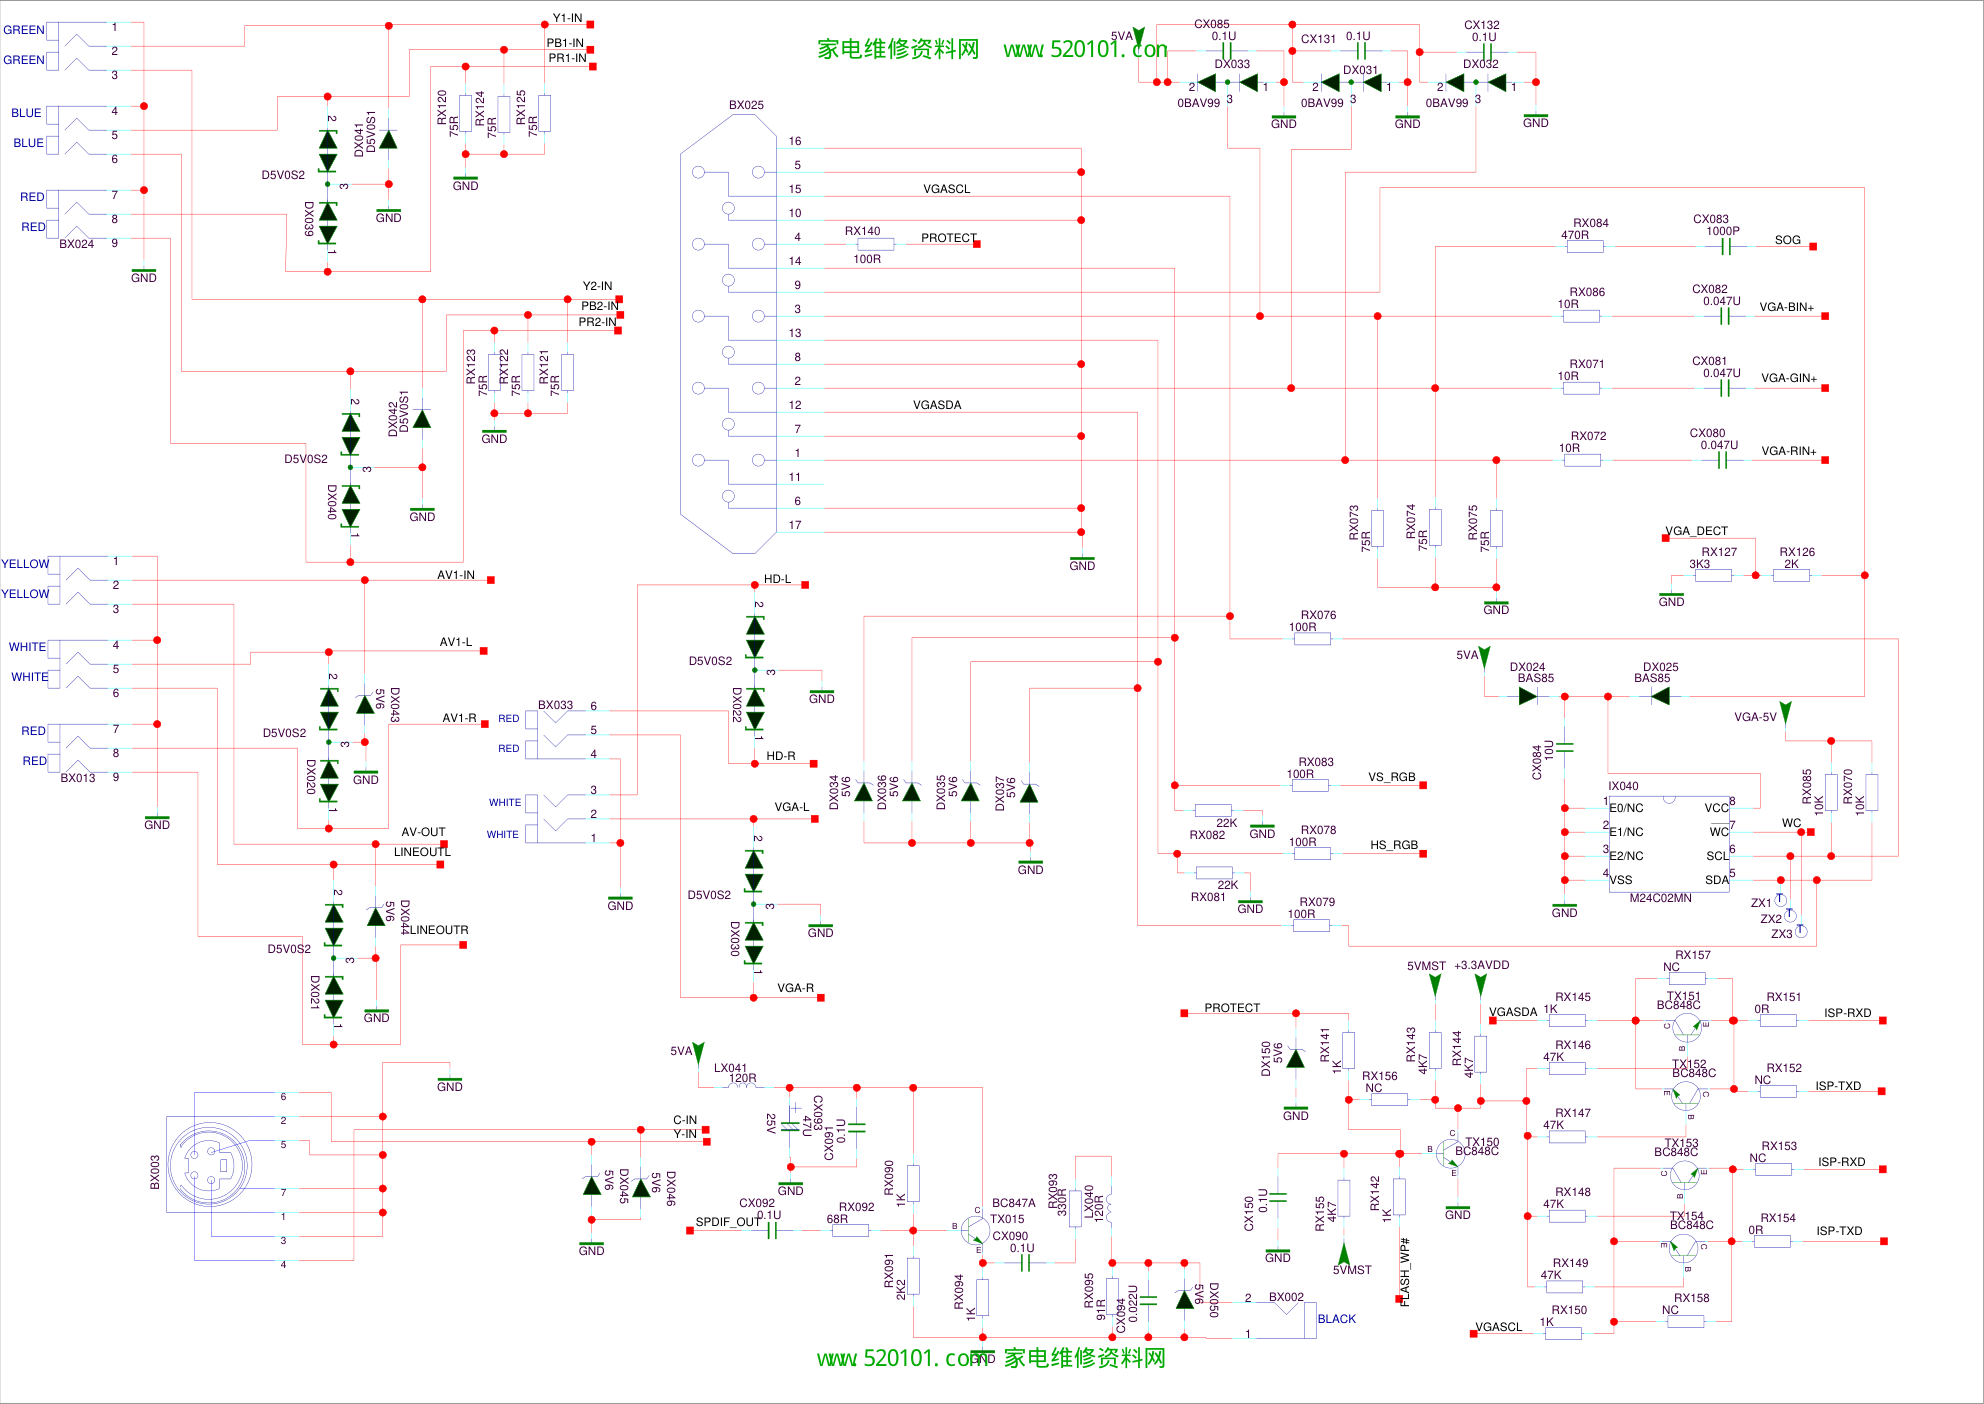Image resolution: width=1984 pixels, height=1404 pixels.
Task: Click the VGA-RIN+ output label
Action: tap(1789, 451)
